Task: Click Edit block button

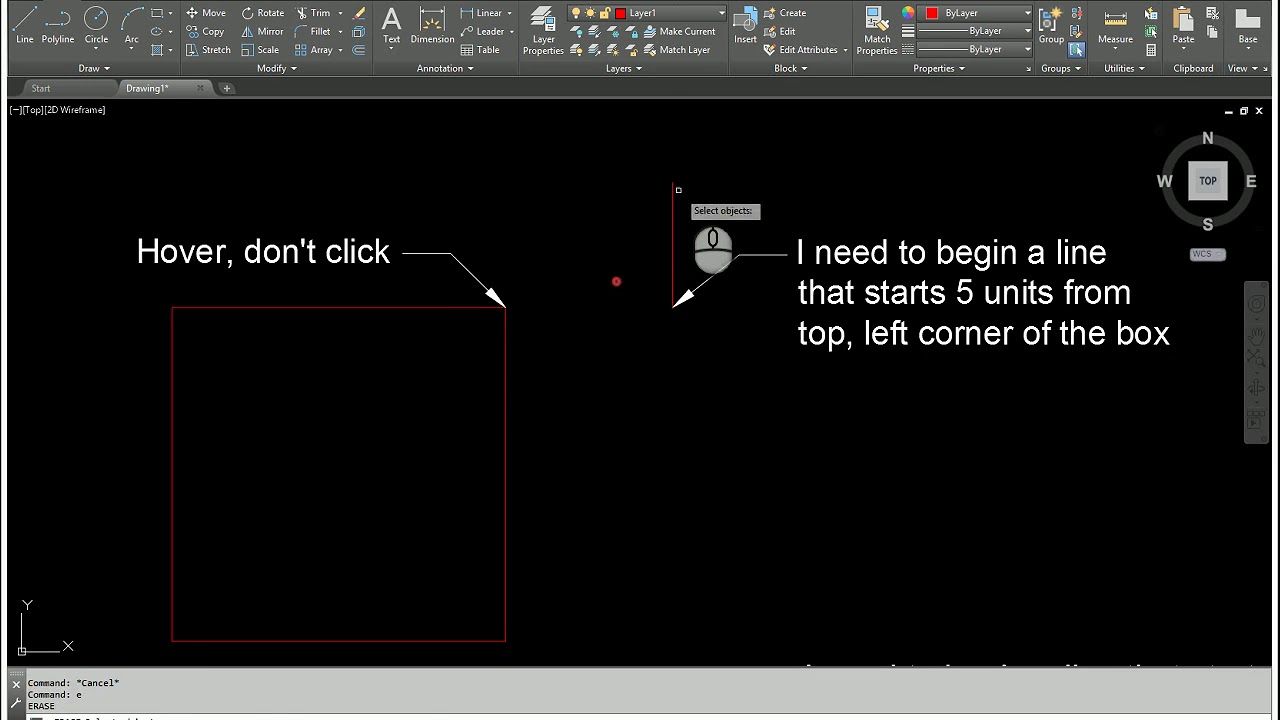Action: click(x=779, y=31)
